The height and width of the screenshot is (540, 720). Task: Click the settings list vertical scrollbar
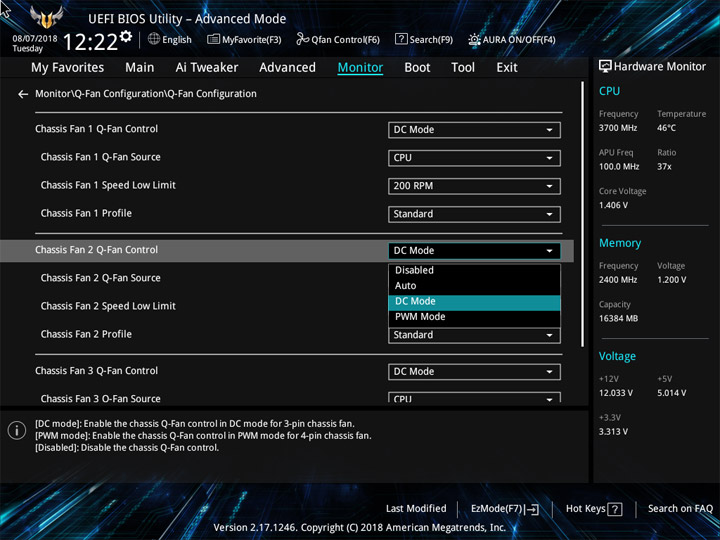click(582, 214)
